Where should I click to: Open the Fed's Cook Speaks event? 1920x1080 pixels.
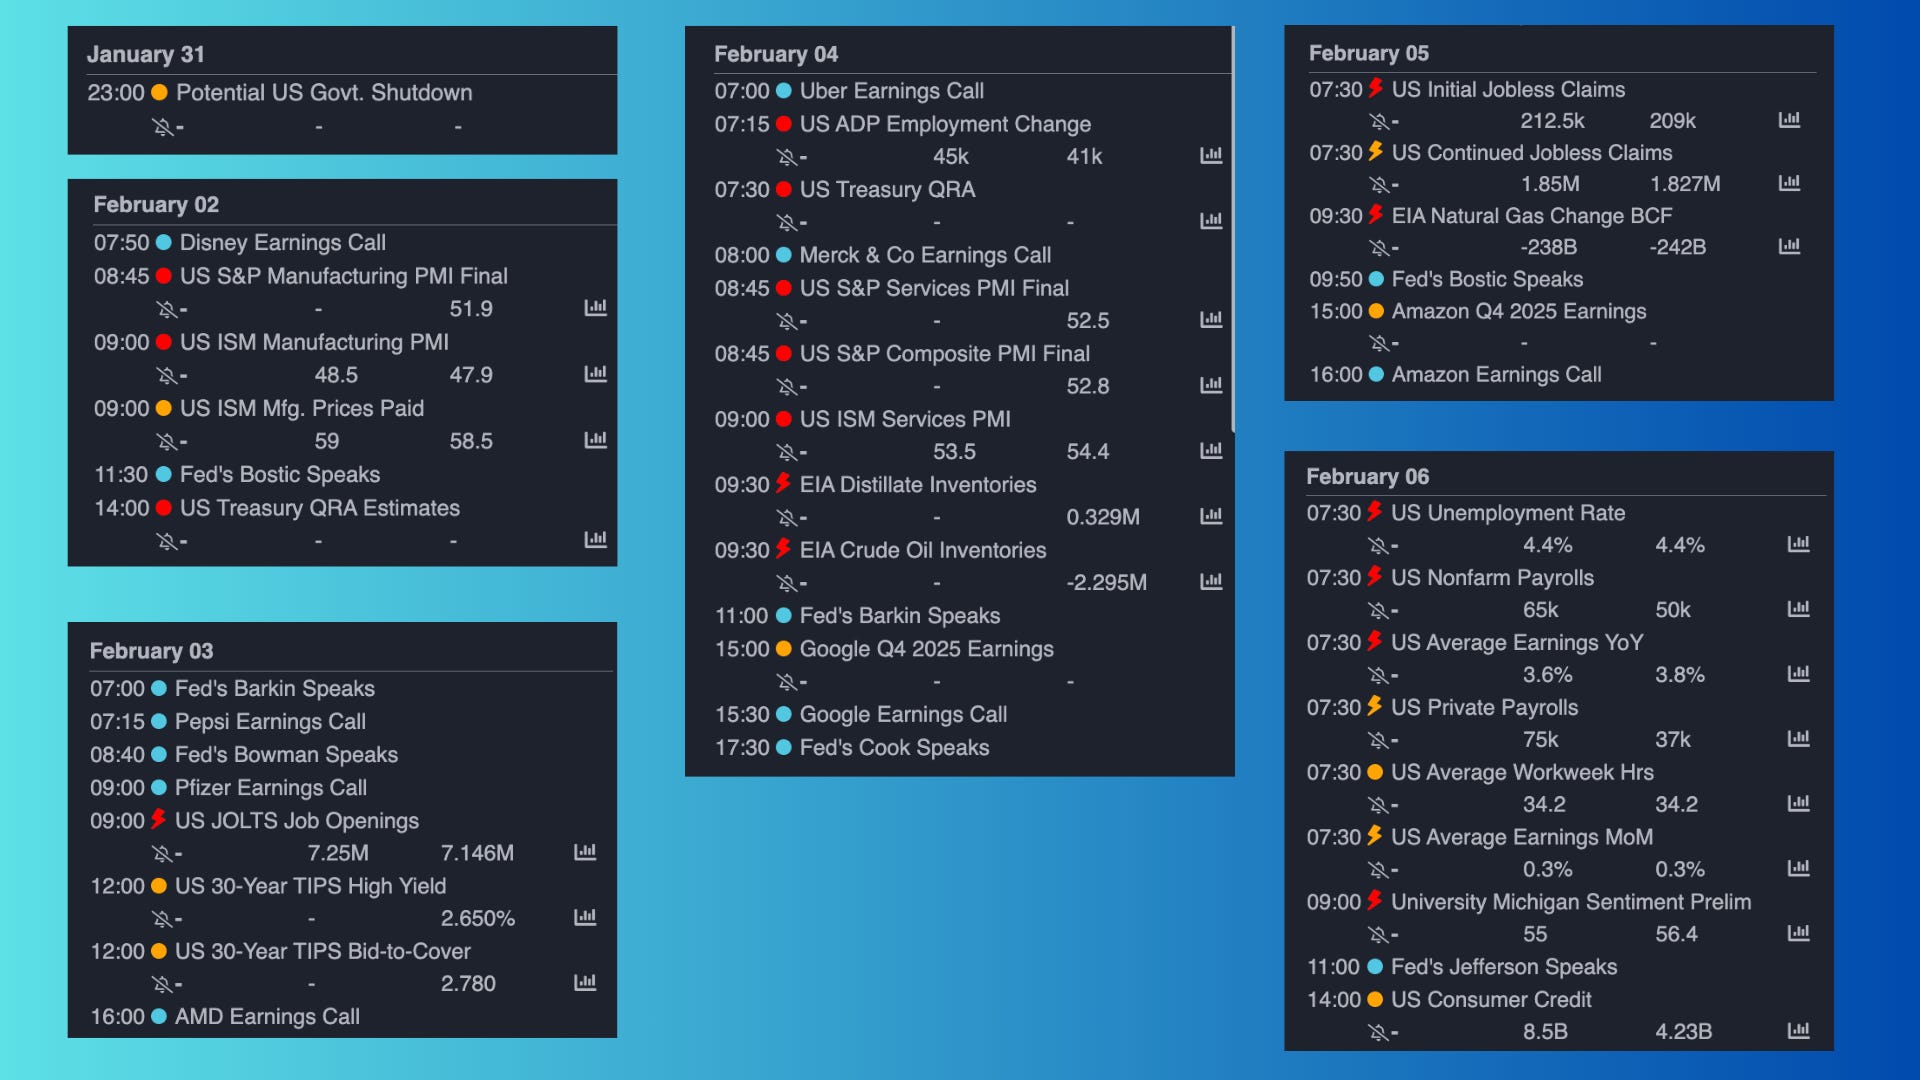point(893,748)
